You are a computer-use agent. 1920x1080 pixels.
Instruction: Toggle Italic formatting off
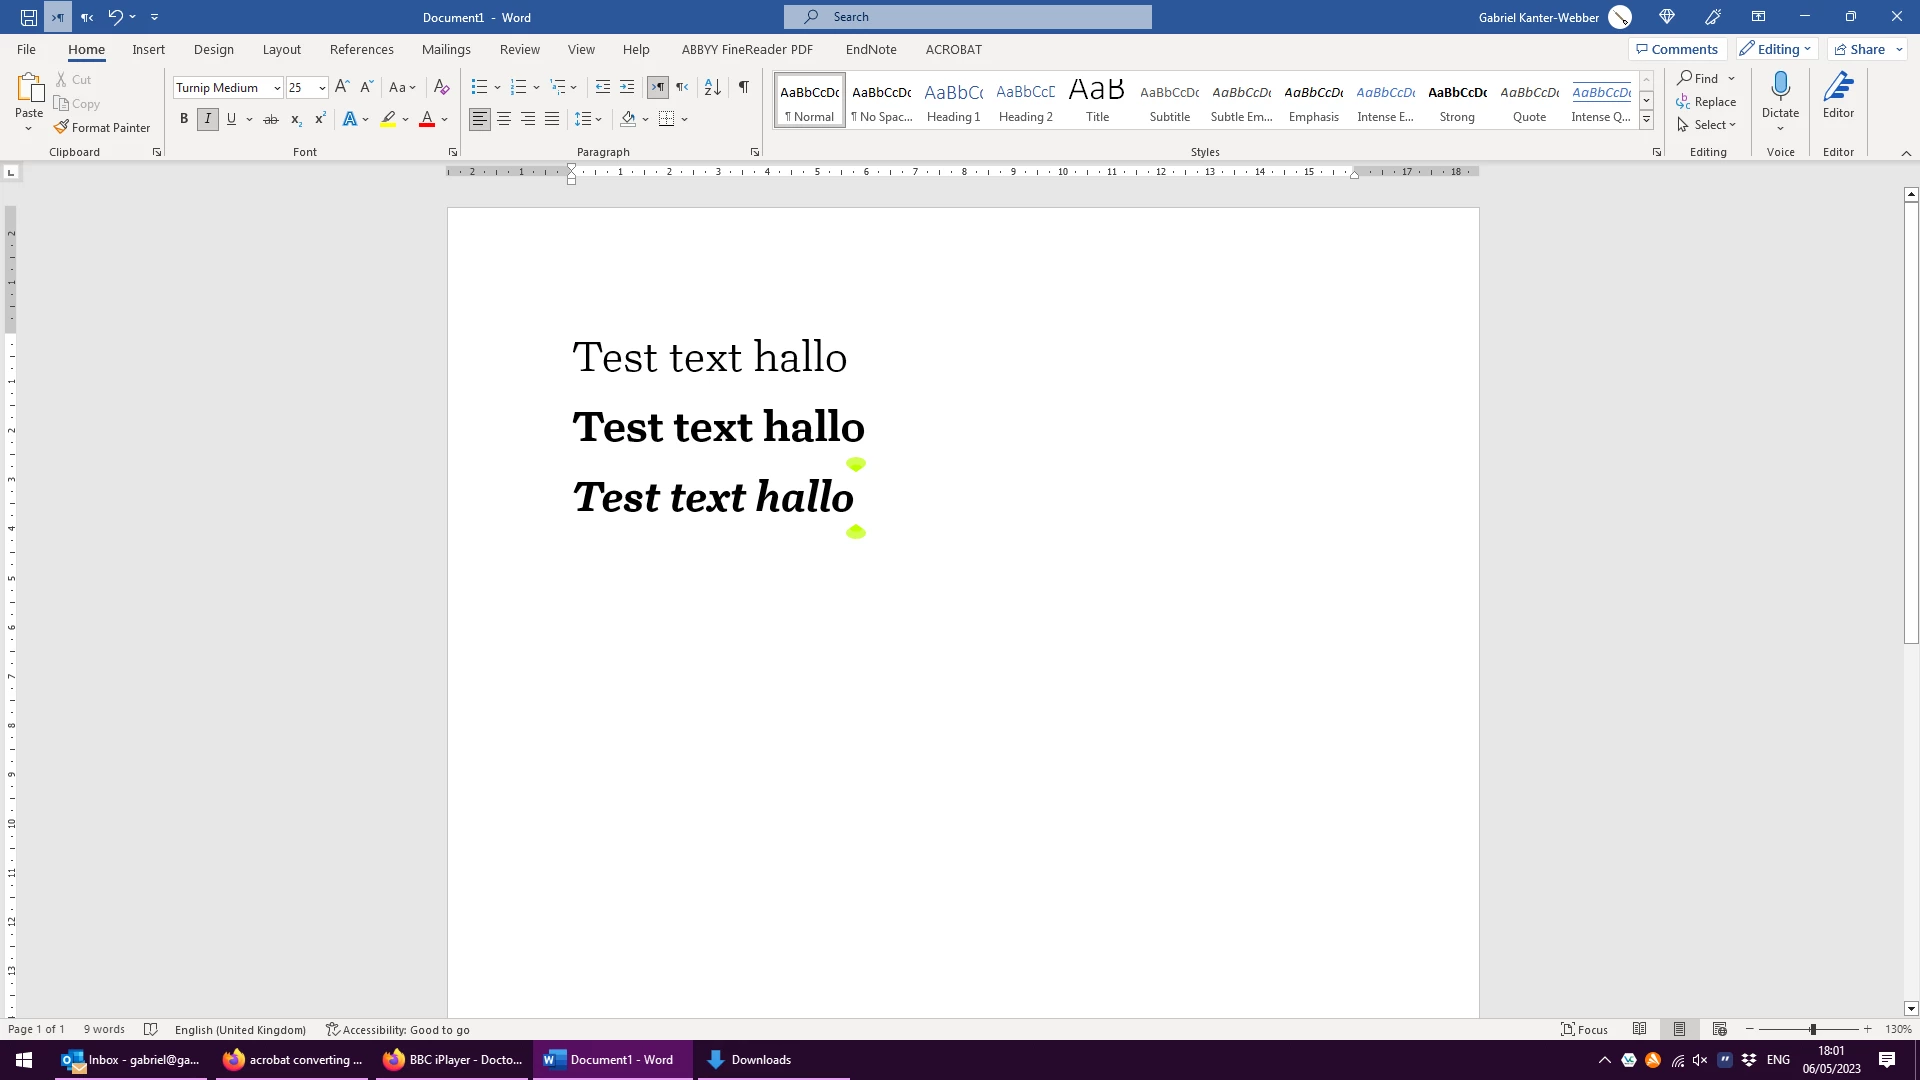[x=208, y=119]
